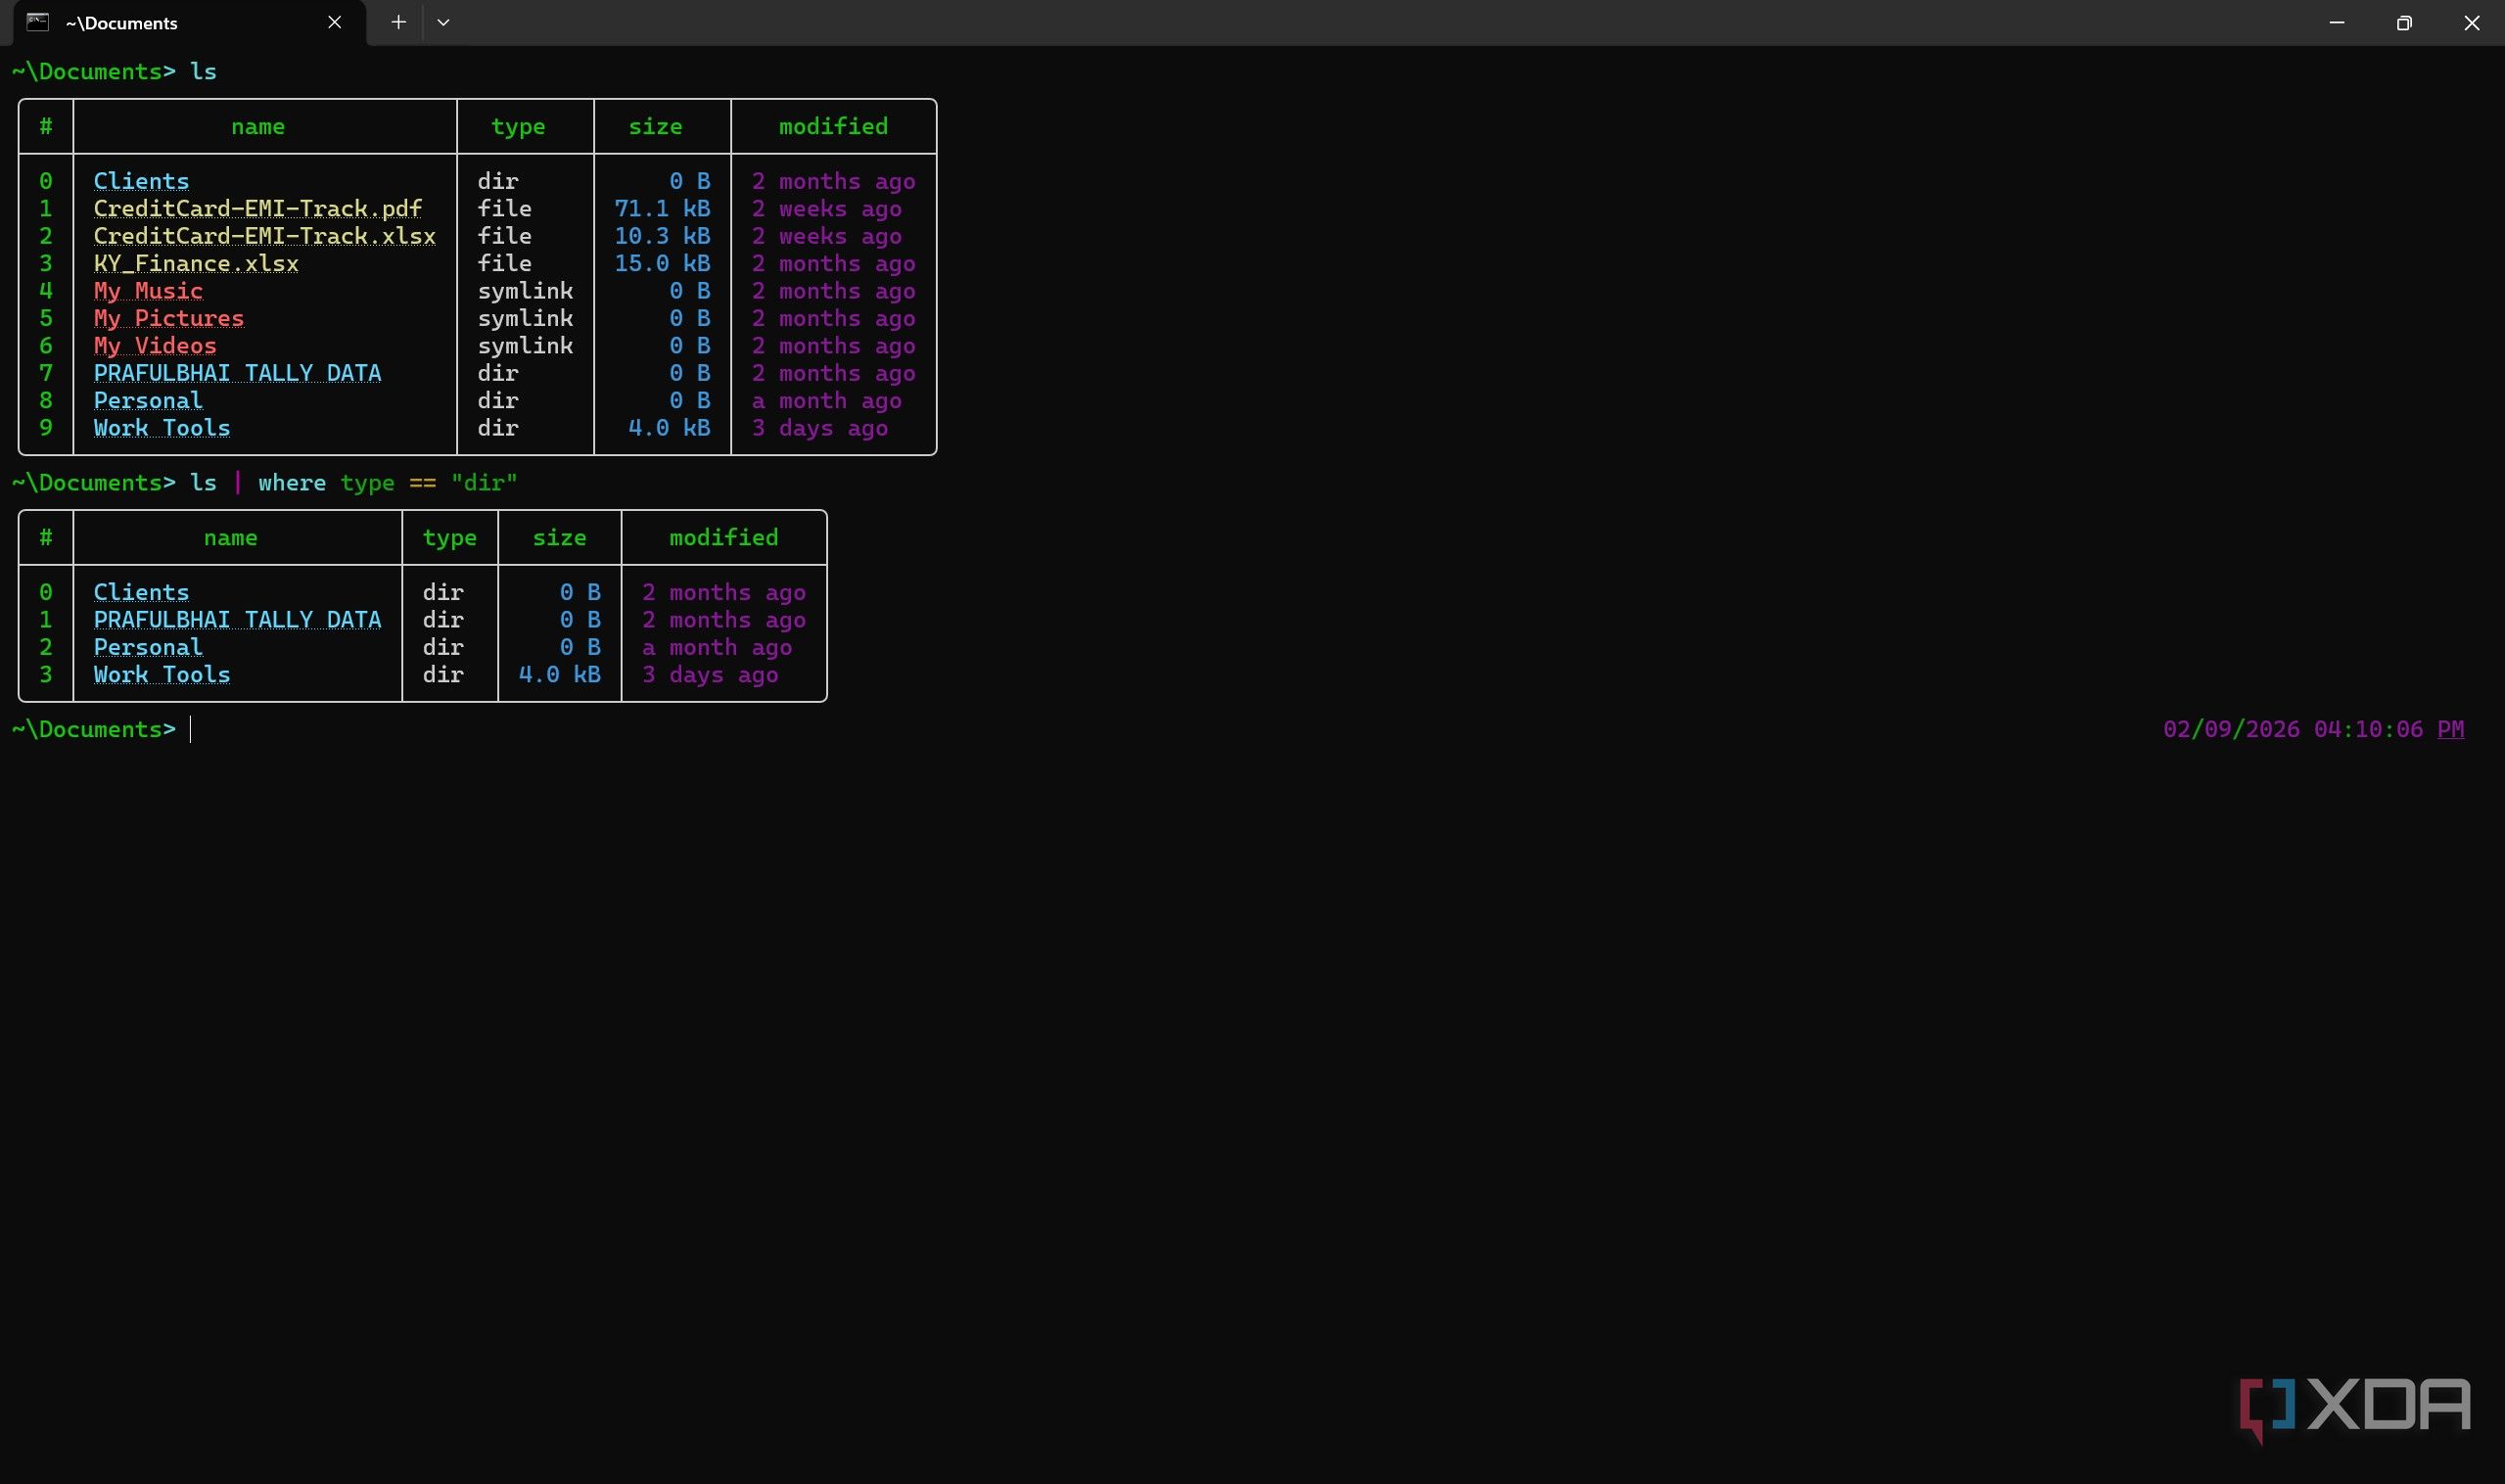Open a new terminal tab with plus button

point(398,22)
